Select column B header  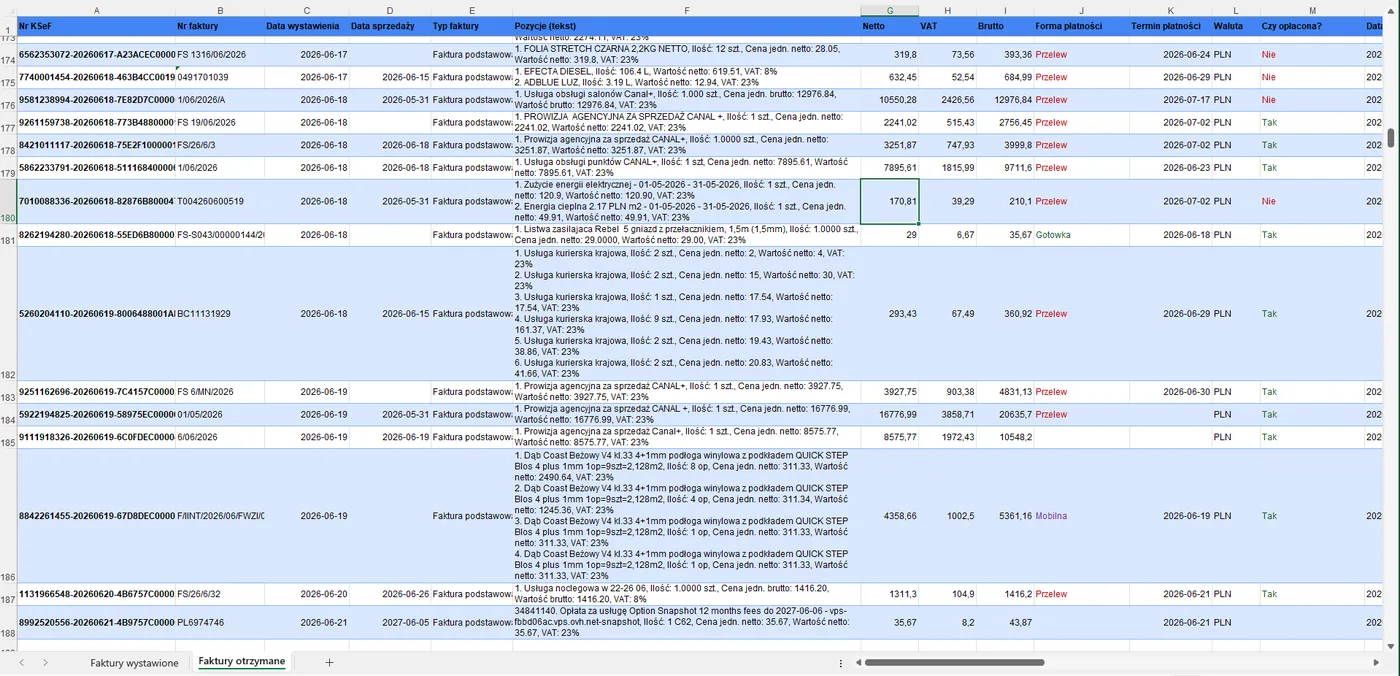(219, 10)
